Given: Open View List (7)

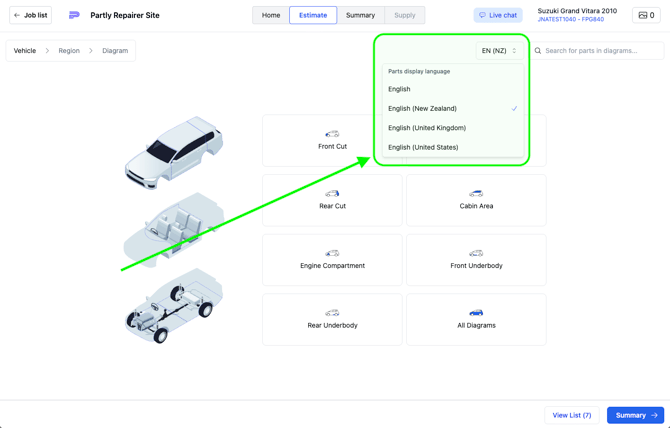Looking at the screenshot, I should point(571,415).
